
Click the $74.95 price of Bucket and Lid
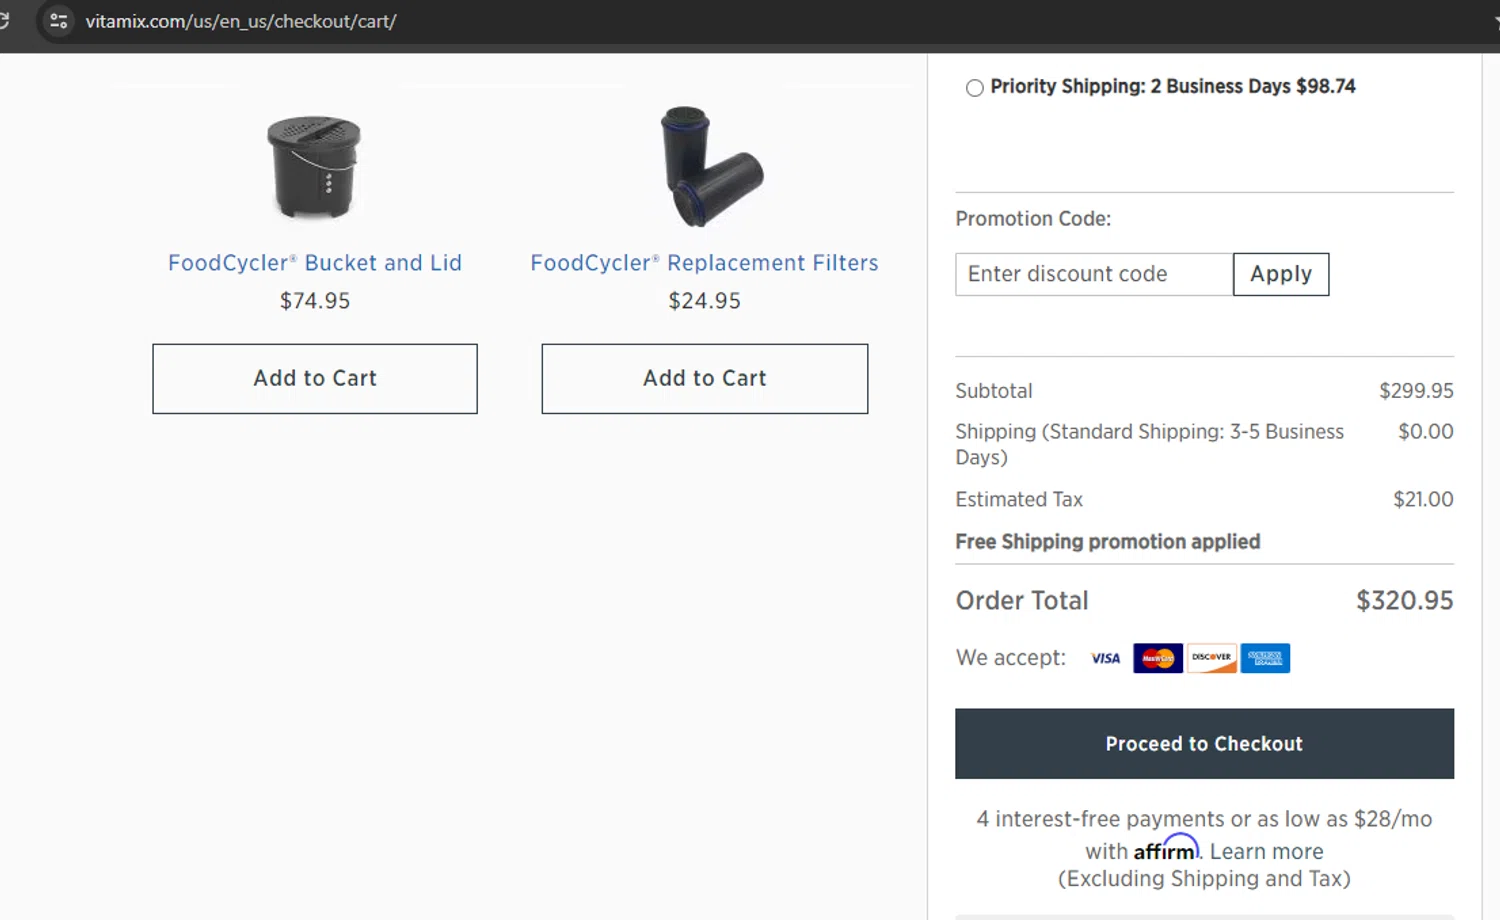coord(315,301)
